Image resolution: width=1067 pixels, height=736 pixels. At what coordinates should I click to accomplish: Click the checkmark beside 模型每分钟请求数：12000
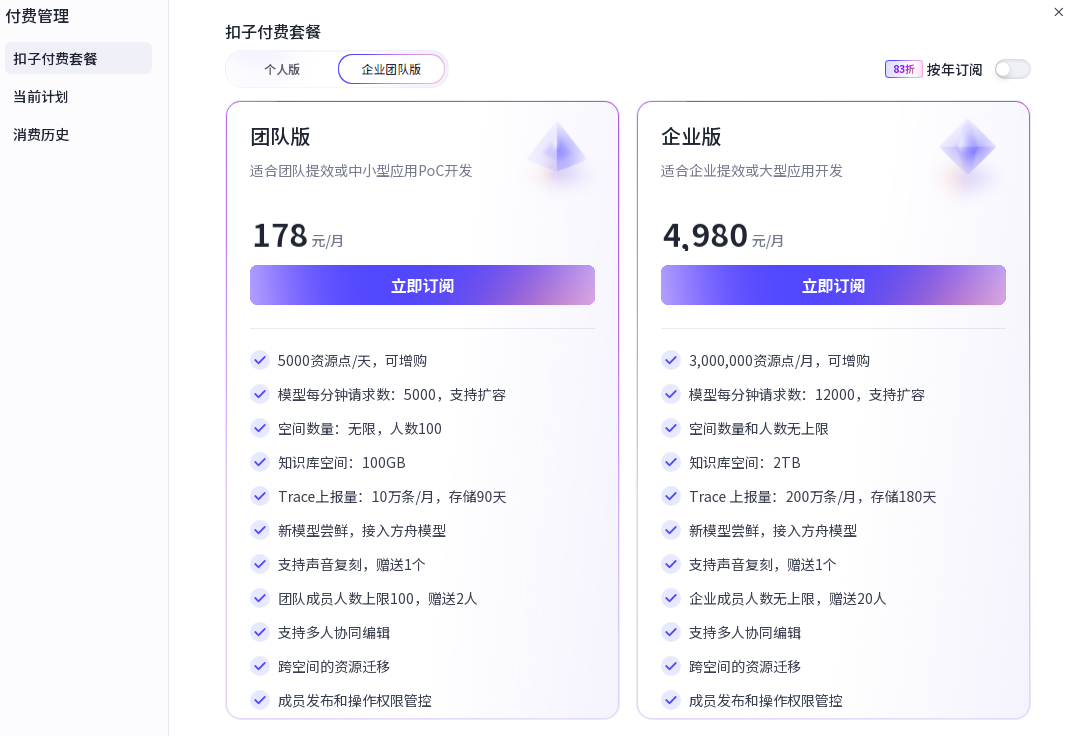(671, 394)
